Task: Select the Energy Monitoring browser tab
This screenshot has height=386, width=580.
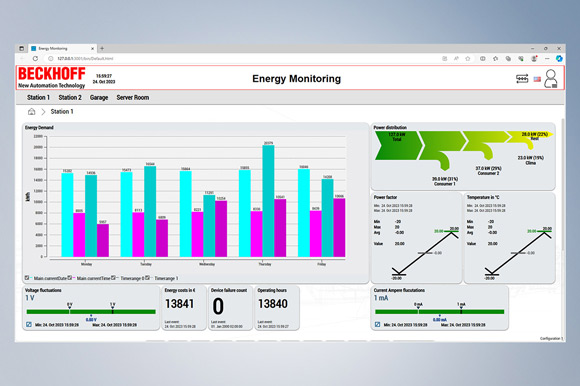Action: coord(62,48)
